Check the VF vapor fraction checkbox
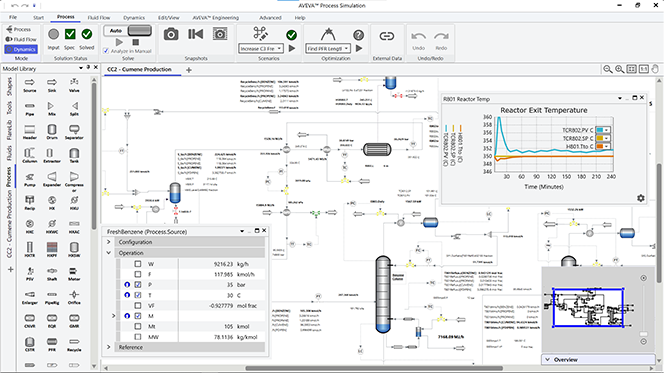This screenshot has width=664, height=373. (138, 306)
